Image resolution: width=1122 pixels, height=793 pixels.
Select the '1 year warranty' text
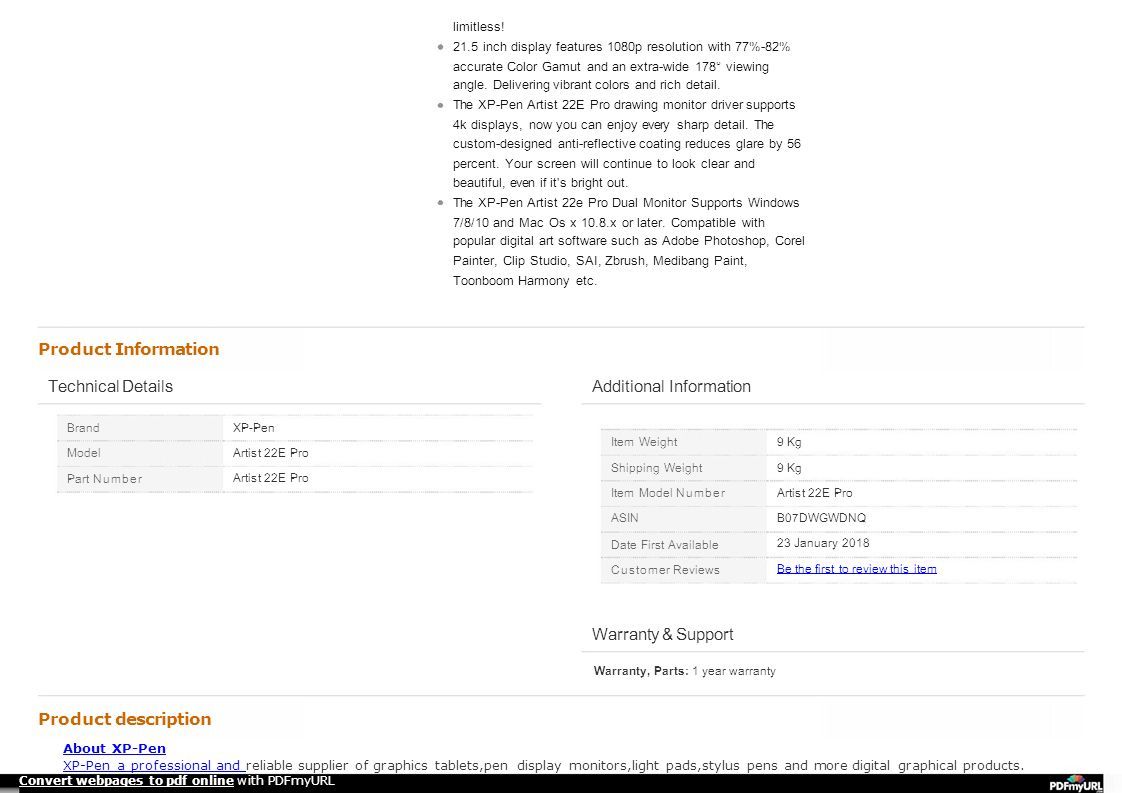734,671
